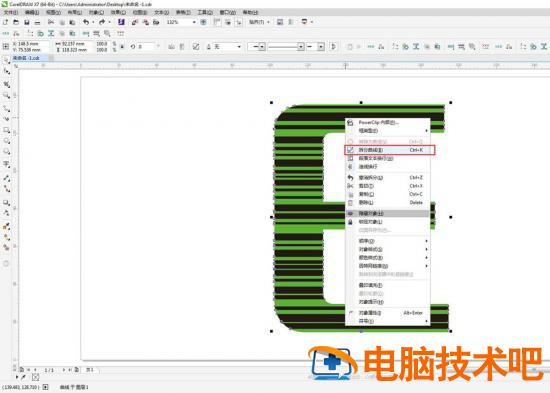Screen dimensions: 550x393
Task: Open the Edit menu in menu bar
Action: 32,12
